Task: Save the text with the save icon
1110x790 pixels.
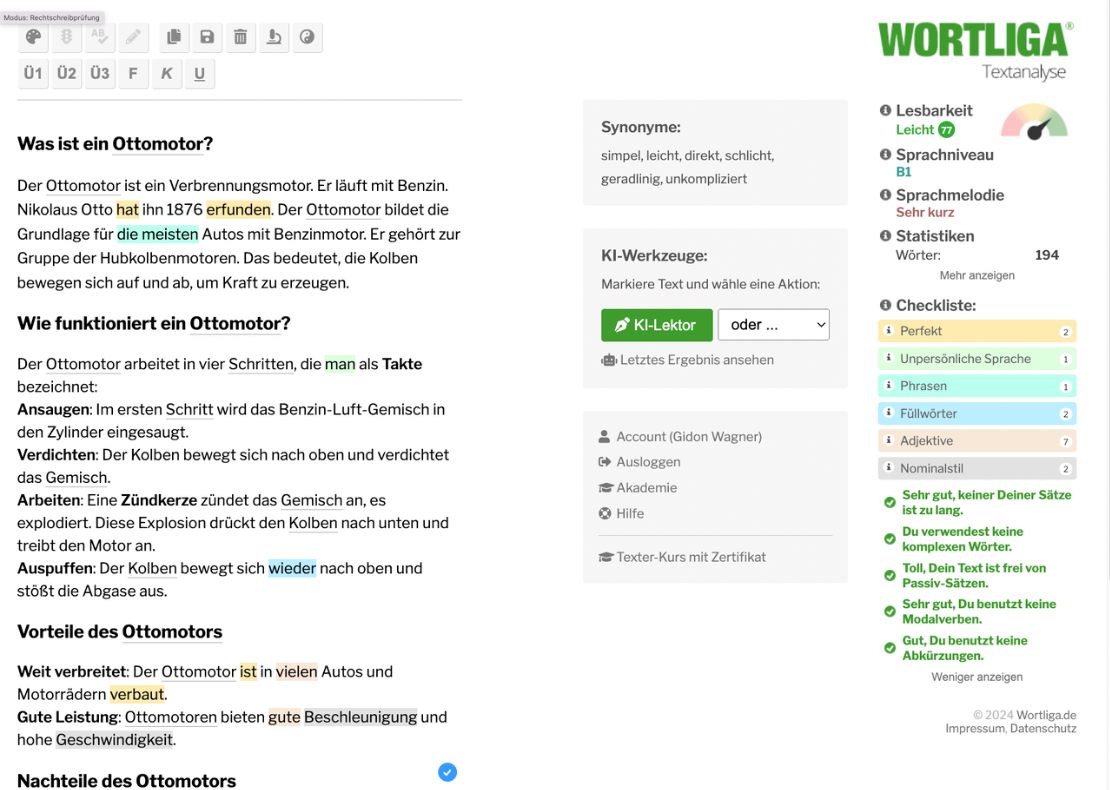Action: click(x=207, y=37)
